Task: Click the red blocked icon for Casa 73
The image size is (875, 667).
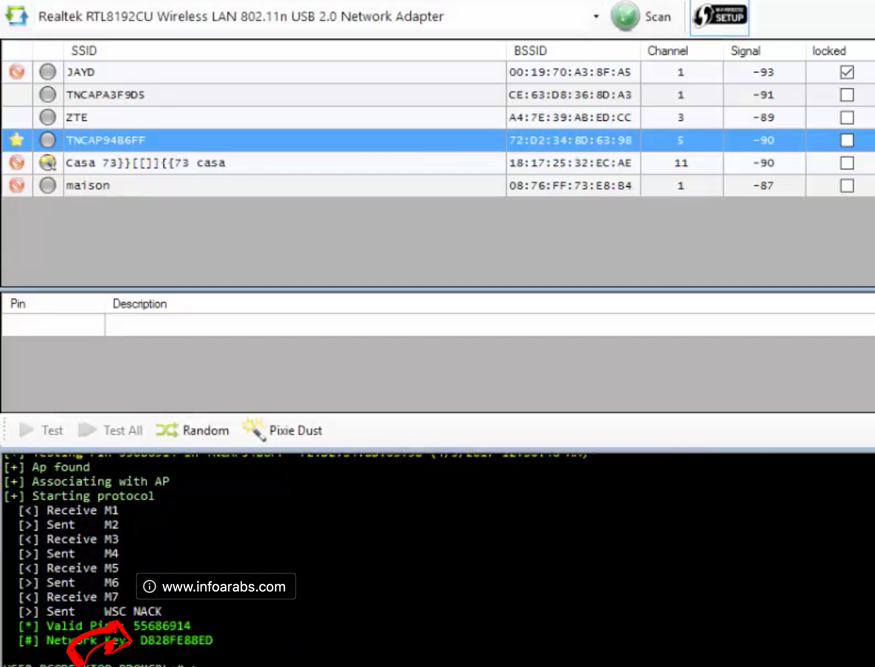Action: pyautogui.click(x=17, y=162)
